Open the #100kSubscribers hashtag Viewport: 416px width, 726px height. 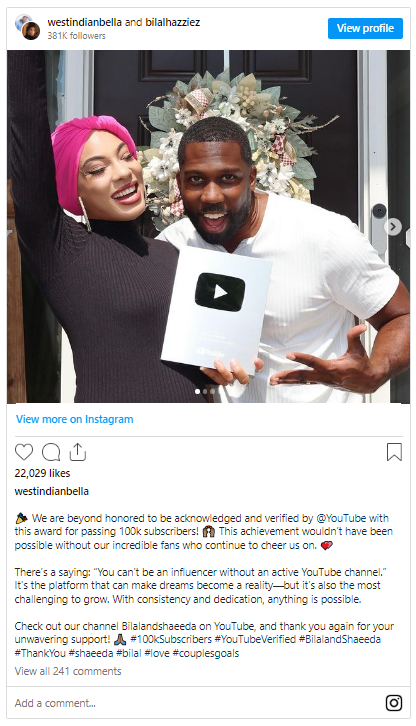tap(171, 639)
